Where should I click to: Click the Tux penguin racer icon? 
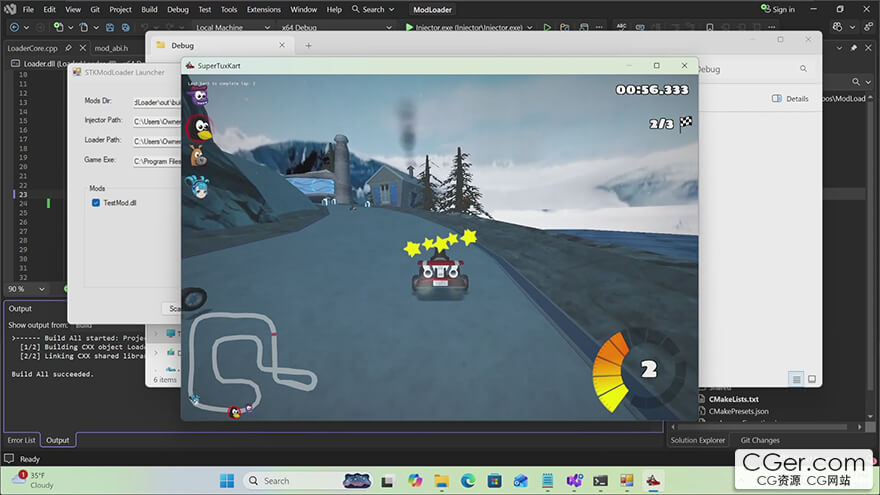click(x=201, y=126)
